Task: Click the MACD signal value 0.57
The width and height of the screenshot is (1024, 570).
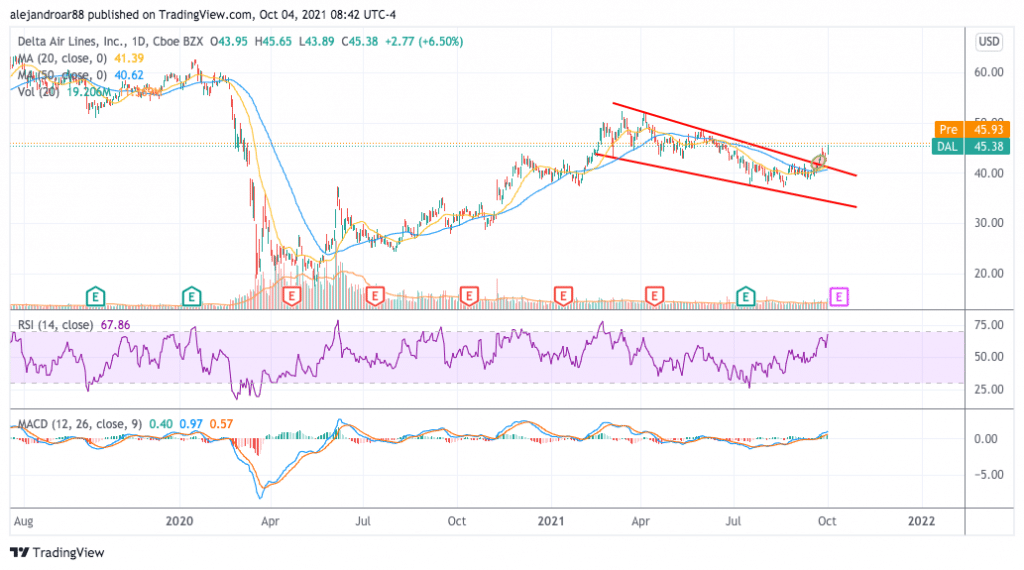Action: tap(221, 424)
